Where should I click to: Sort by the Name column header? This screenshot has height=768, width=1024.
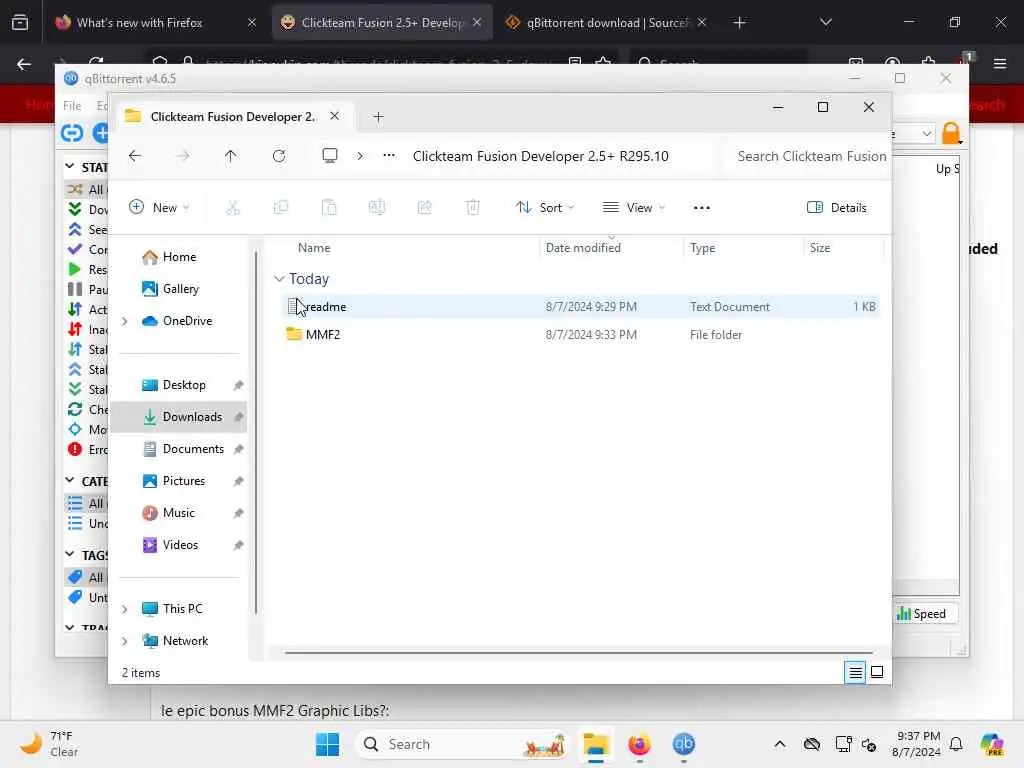click(x=314, y=248)
